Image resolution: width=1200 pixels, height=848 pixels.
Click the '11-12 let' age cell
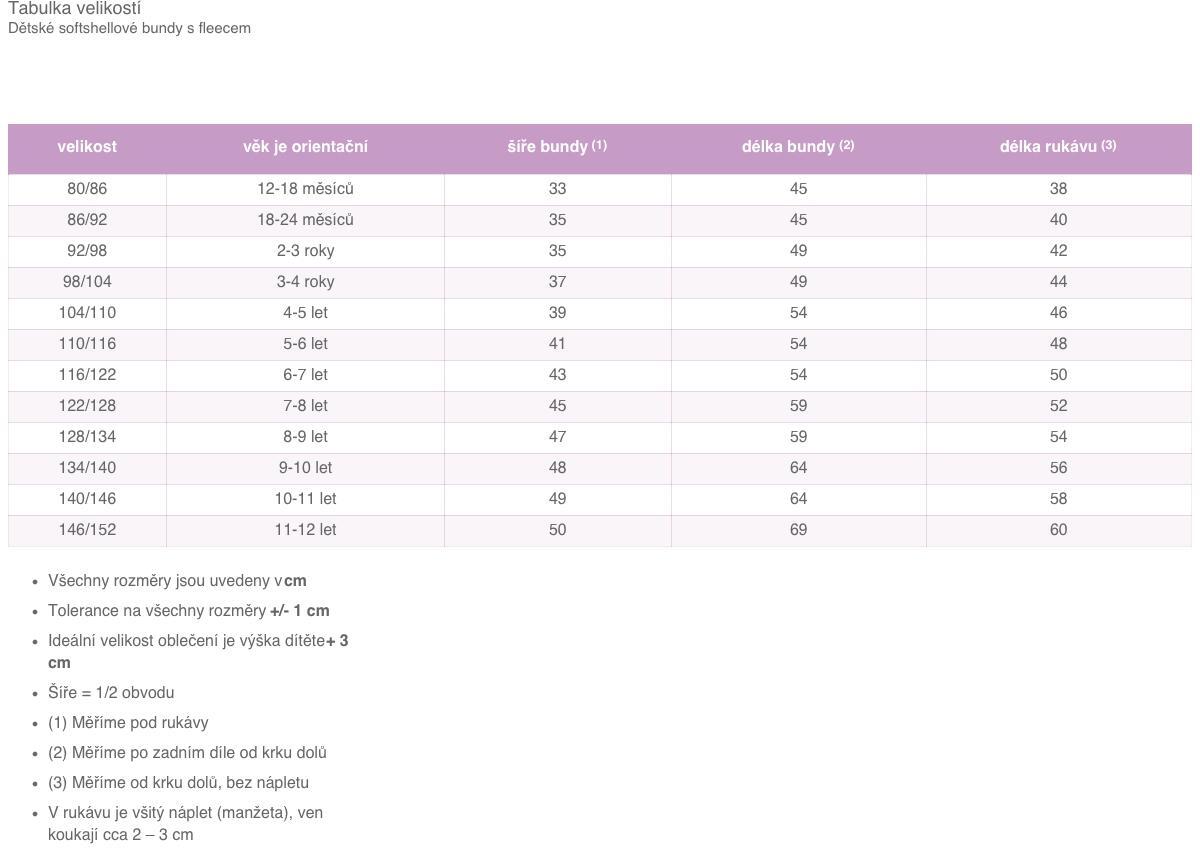pyautogui.click(x=305, y=530)
